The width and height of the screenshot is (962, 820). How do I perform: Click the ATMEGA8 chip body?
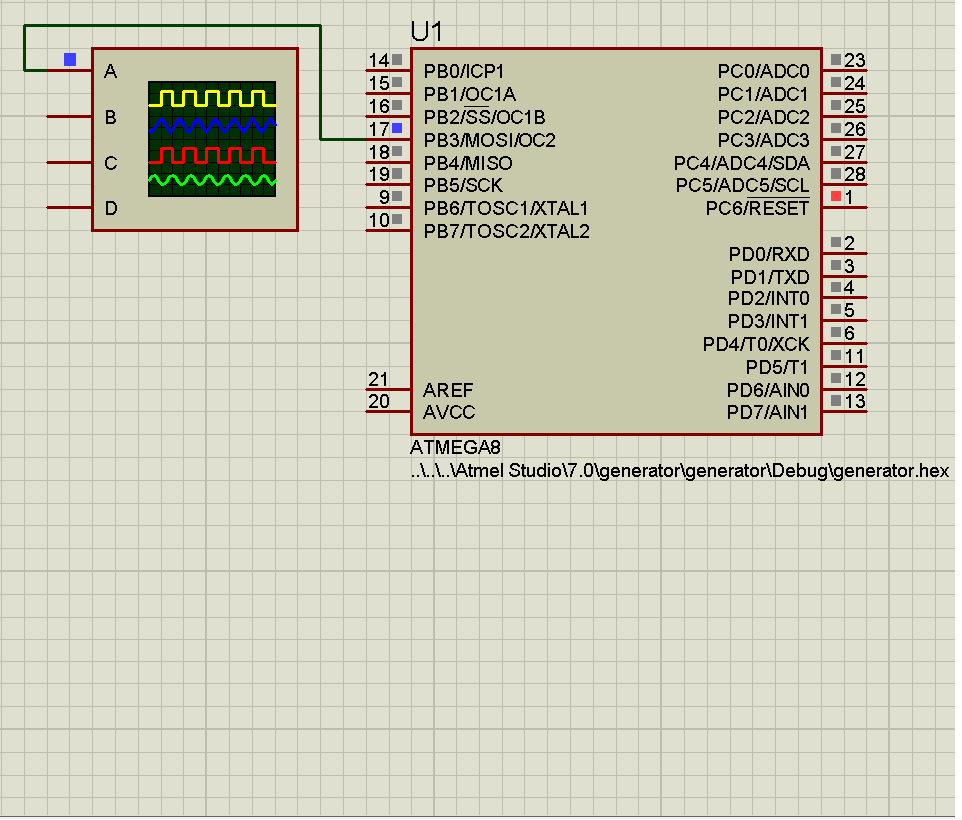tap(616, 242)
